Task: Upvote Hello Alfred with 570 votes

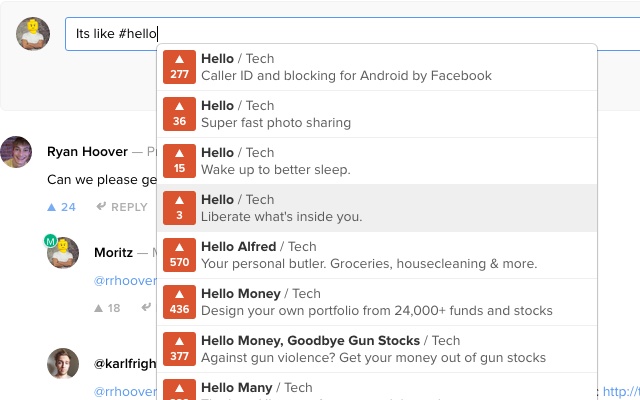Action: tap(179, 254)
